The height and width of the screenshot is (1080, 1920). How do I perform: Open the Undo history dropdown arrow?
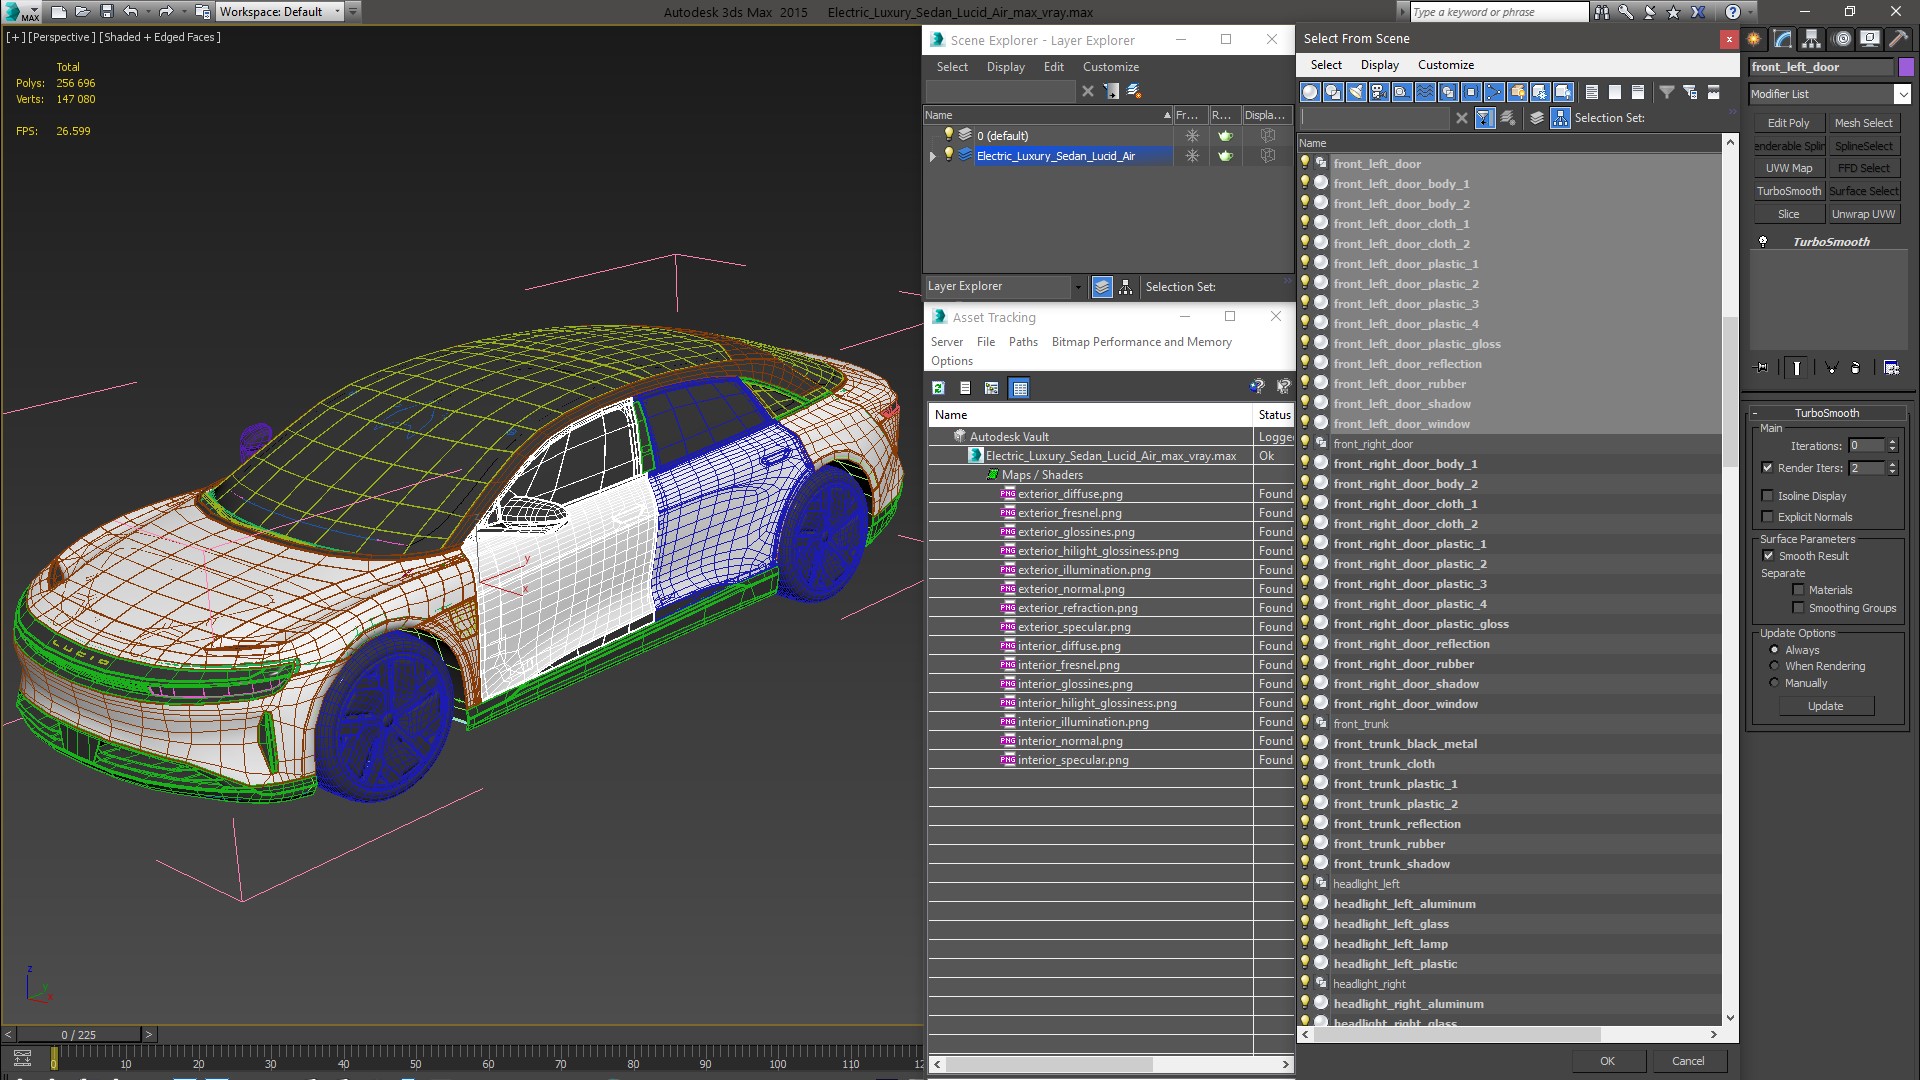(148, 12)
